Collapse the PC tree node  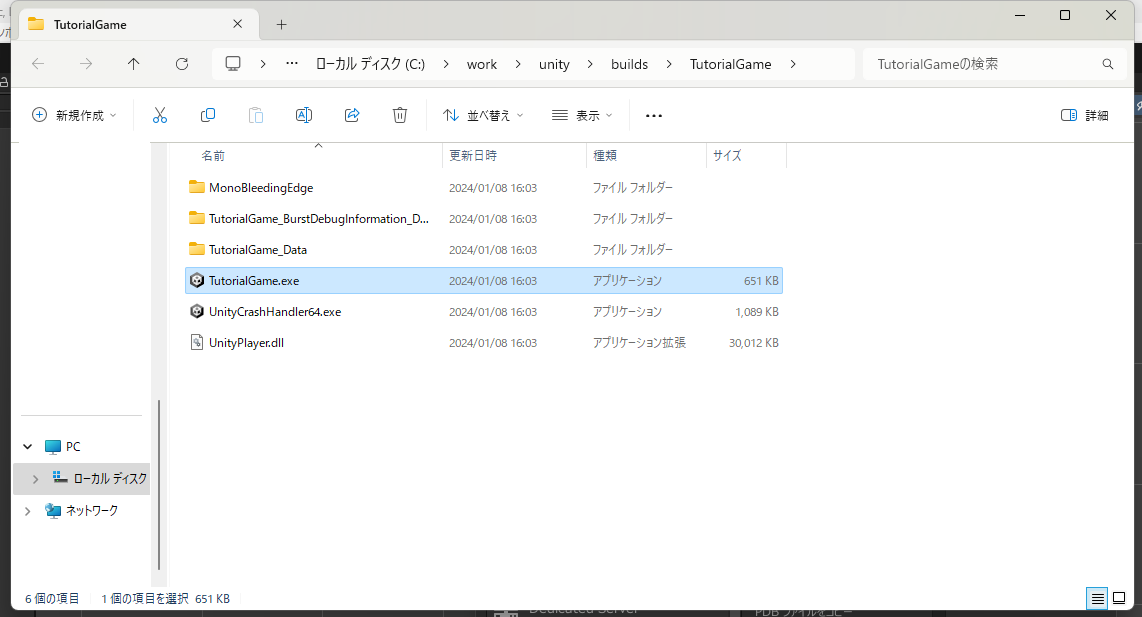coord(28,447)
